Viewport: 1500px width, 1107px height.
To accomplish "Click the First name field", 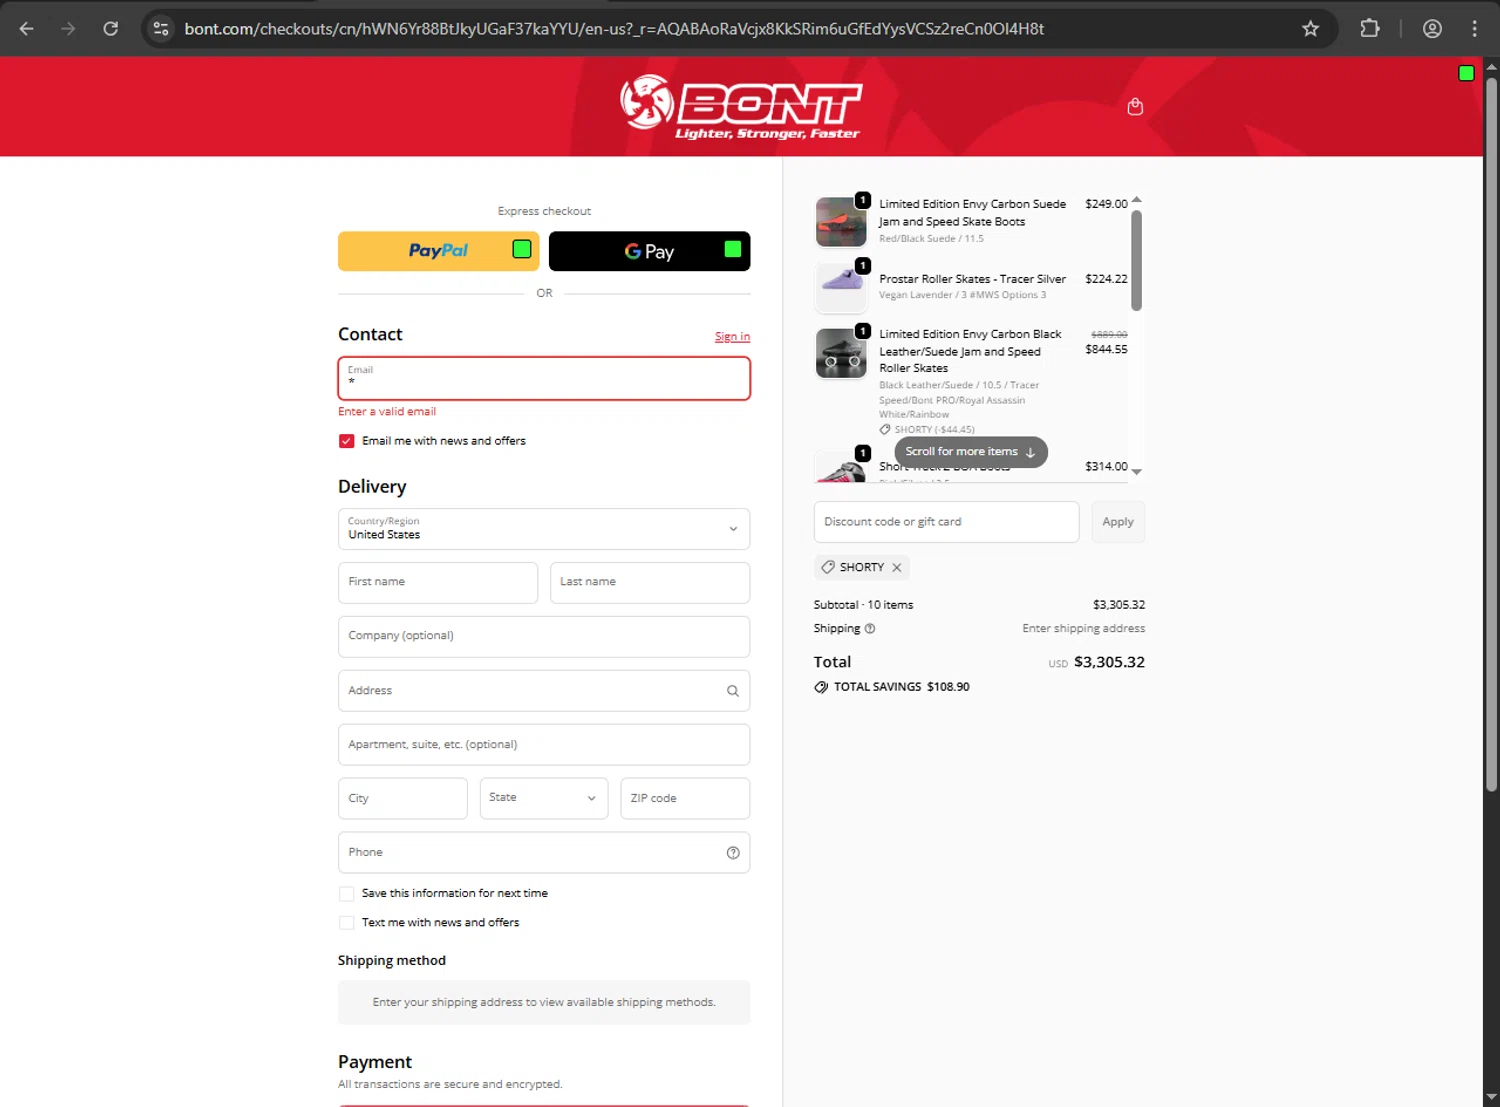I will point(438,583).
